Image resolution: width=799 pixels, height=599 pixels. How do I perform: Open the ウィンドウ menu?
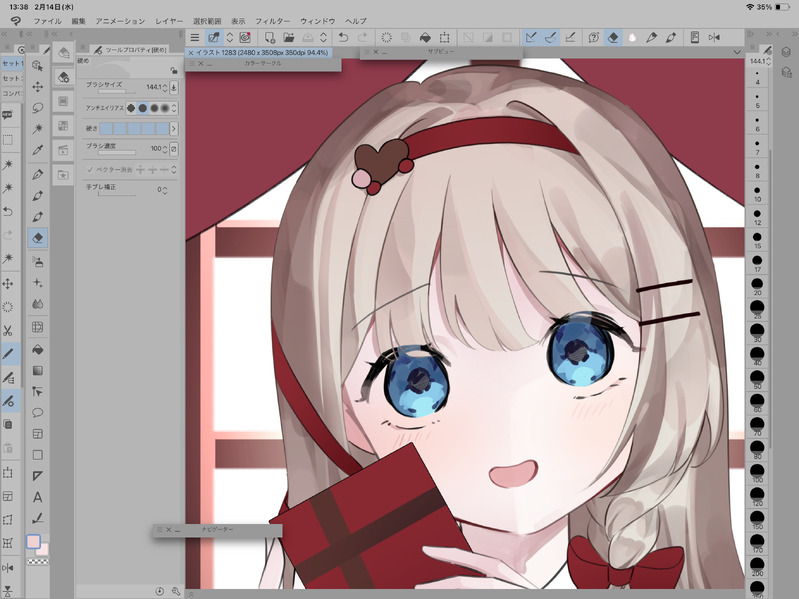tap(317, 21)
